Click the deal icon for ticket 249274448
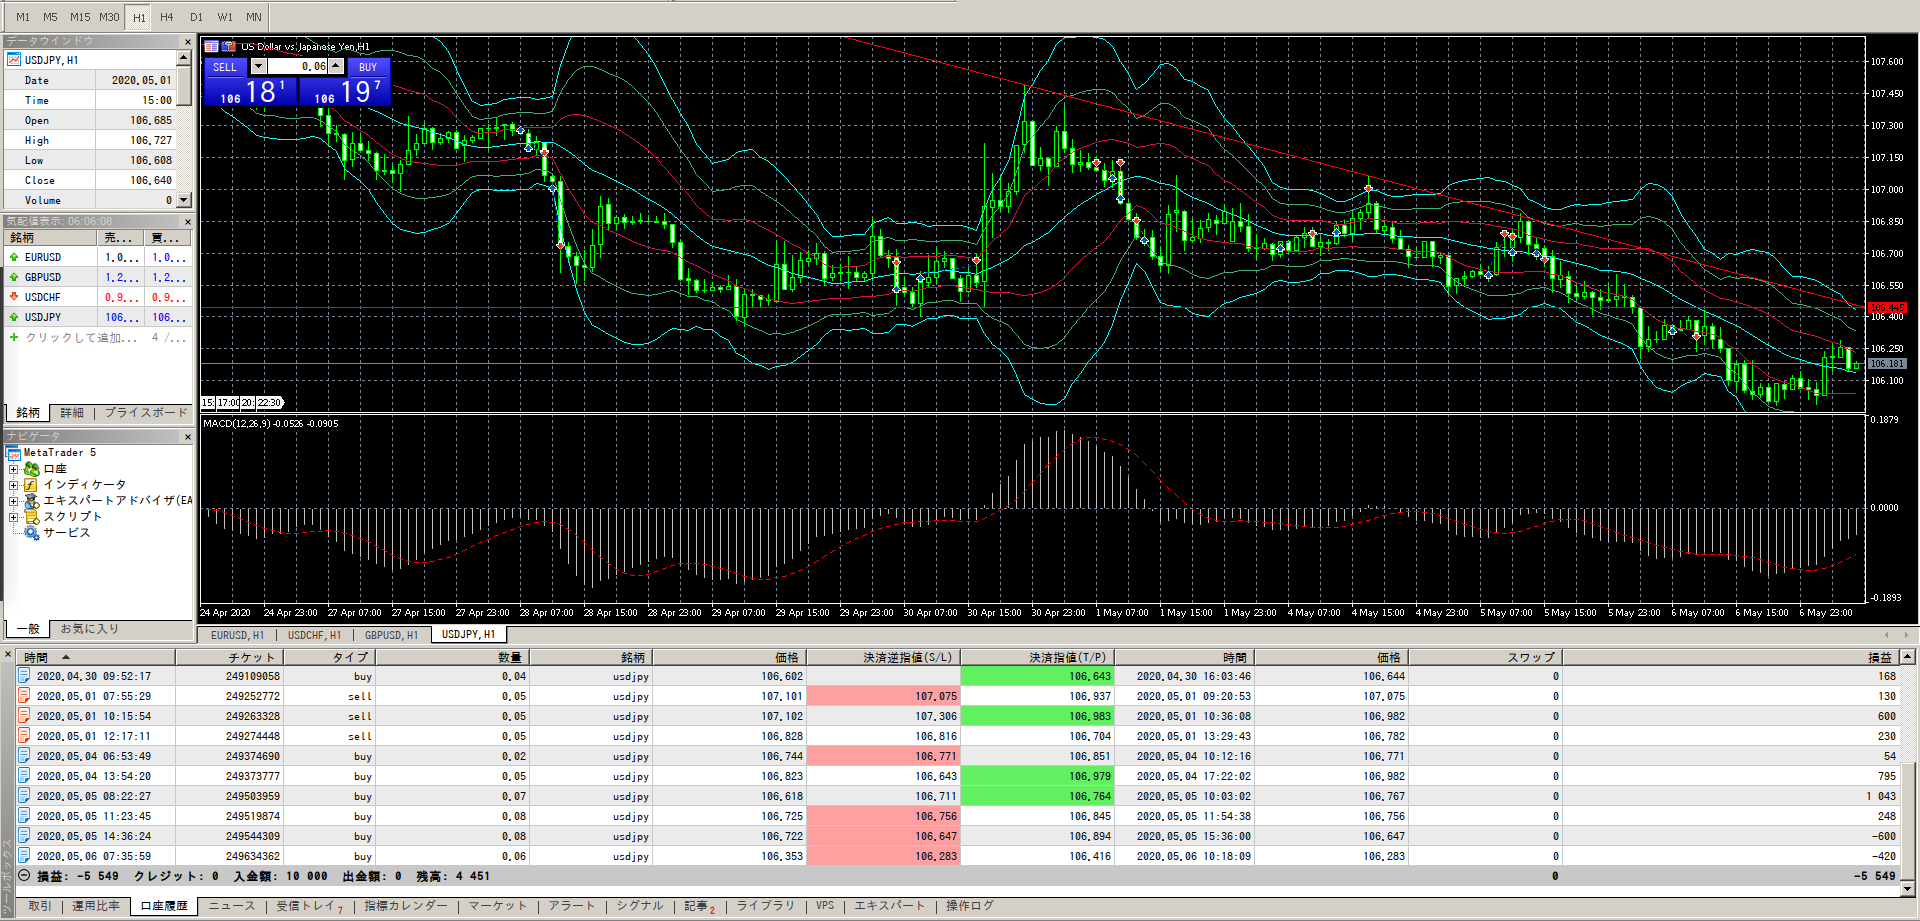Image resolution: width=1920 pixels, height=921 pixels. [x=24, y=736]
